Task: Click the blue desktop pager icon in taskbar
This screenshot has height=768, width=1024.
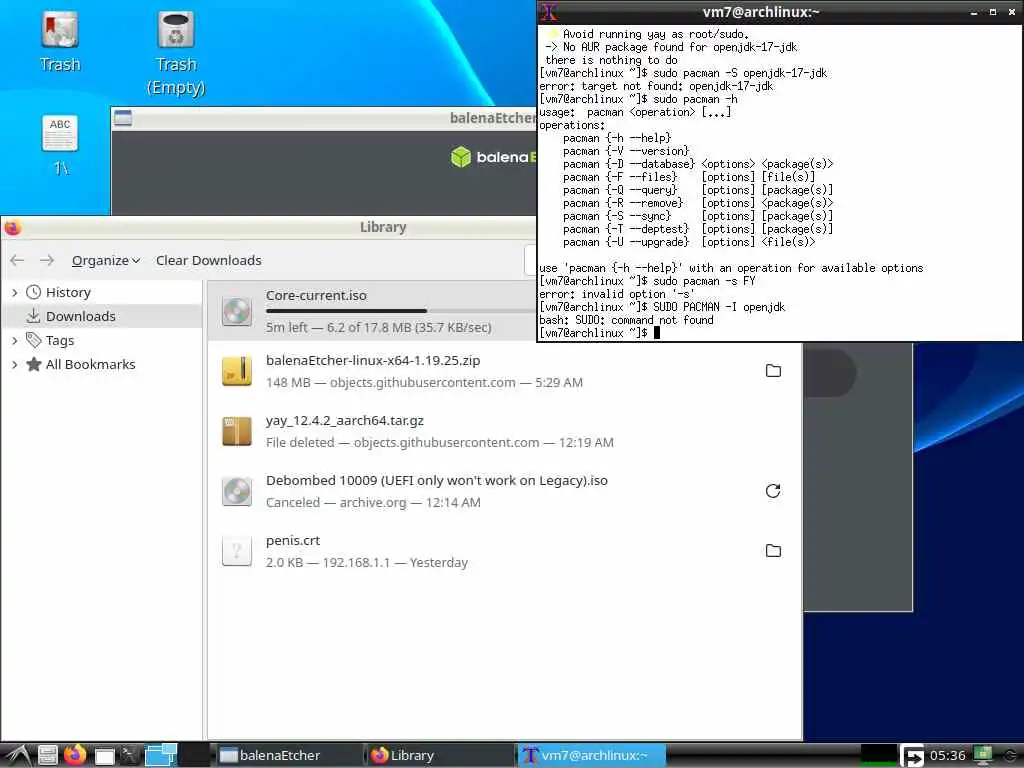Action: coord(161,755)
